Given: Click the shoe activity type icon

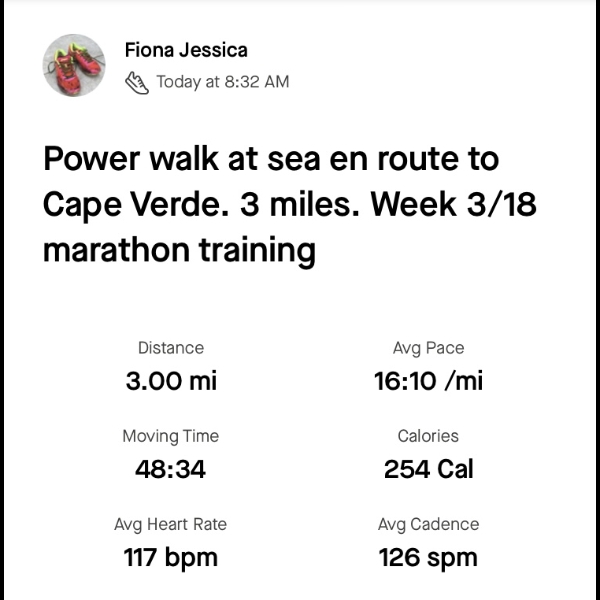Looking at the screenshot, I should coord(137,83).
